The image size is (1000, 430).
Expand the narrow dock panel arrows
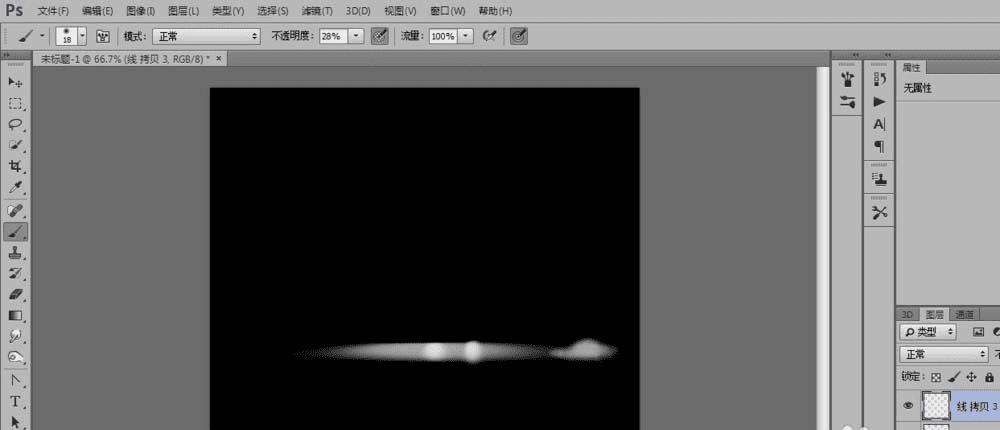pos(855,56)
